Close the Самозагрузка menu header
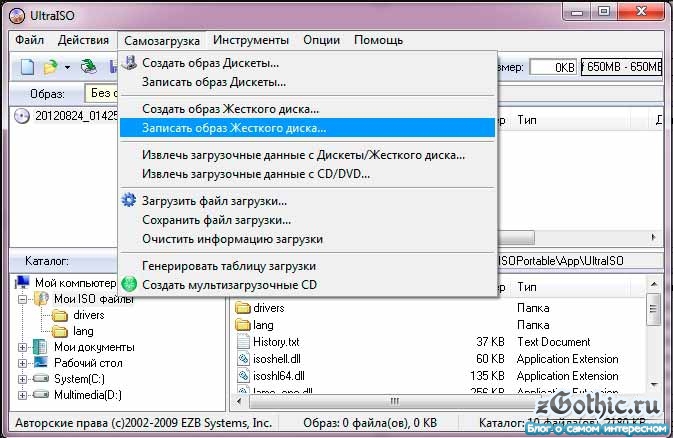The image size is (673, 438). (x=162, y=41)
